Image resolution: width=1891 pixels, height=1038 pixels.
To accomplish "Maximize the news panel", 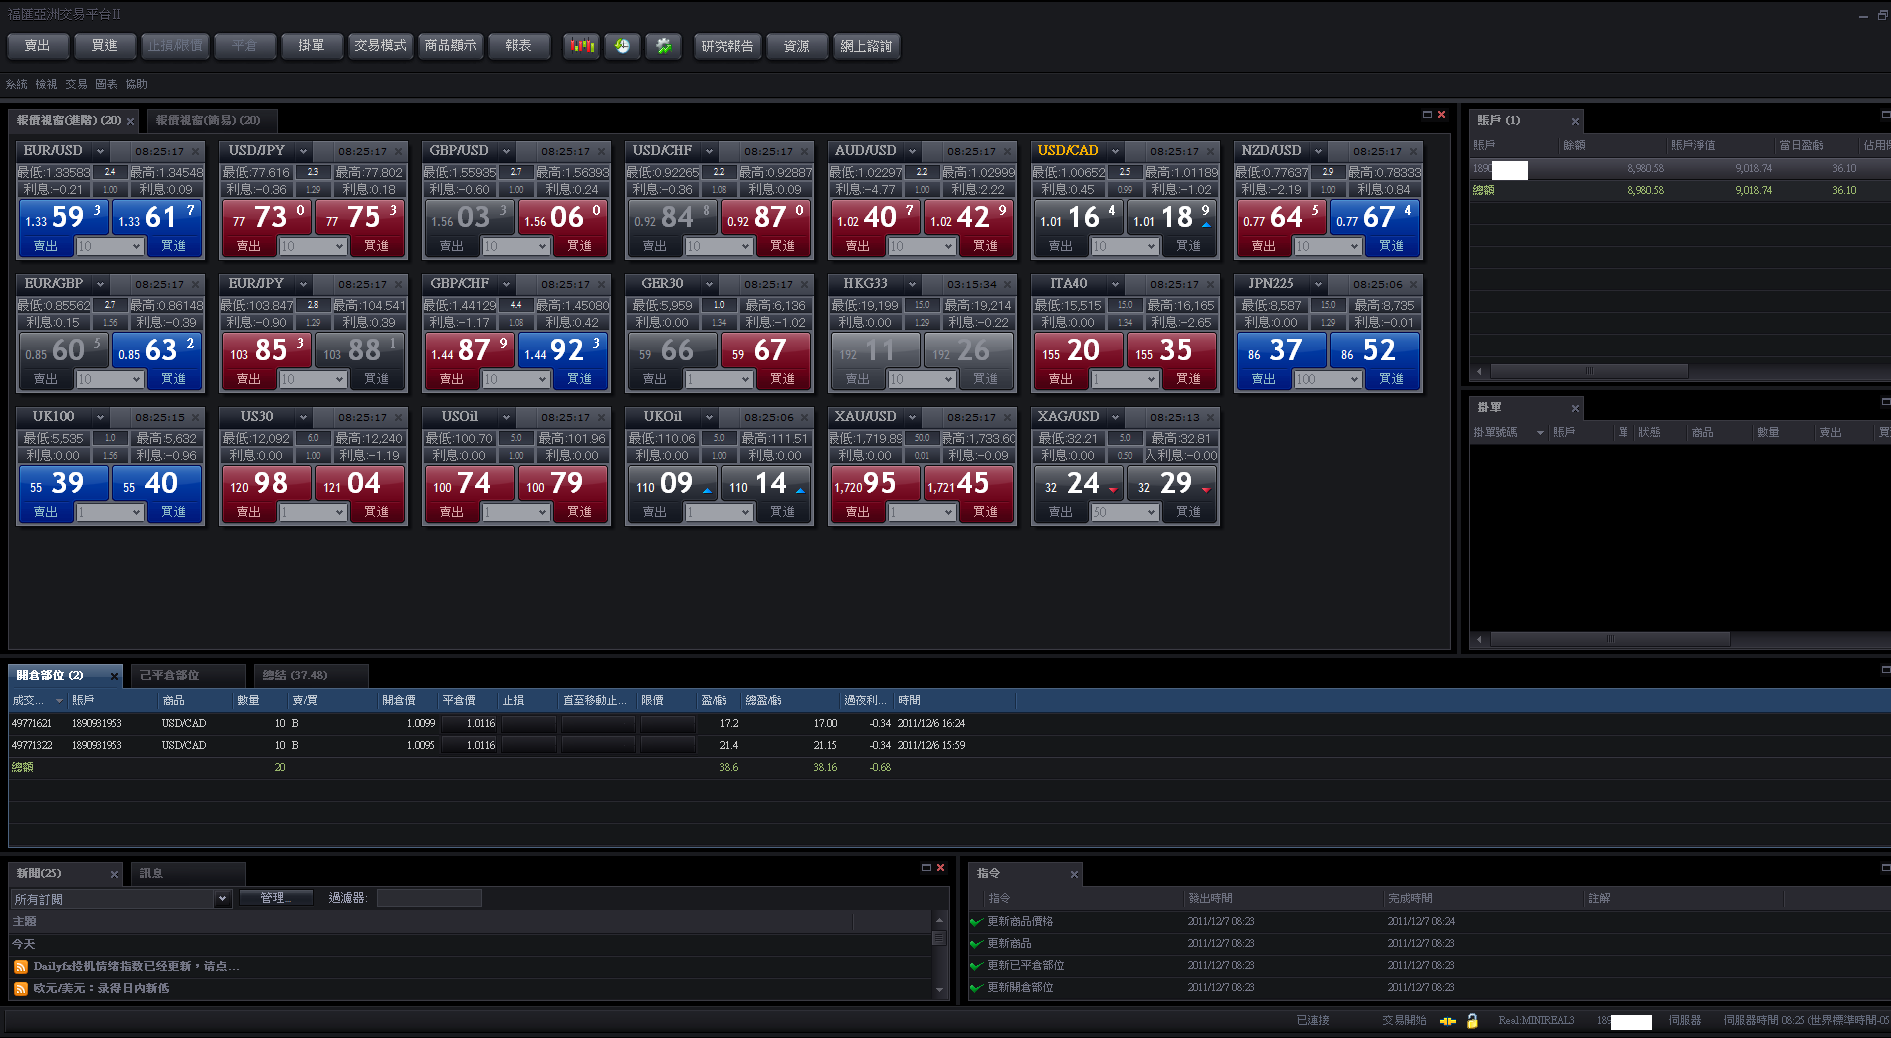I will tap(926, 868).
